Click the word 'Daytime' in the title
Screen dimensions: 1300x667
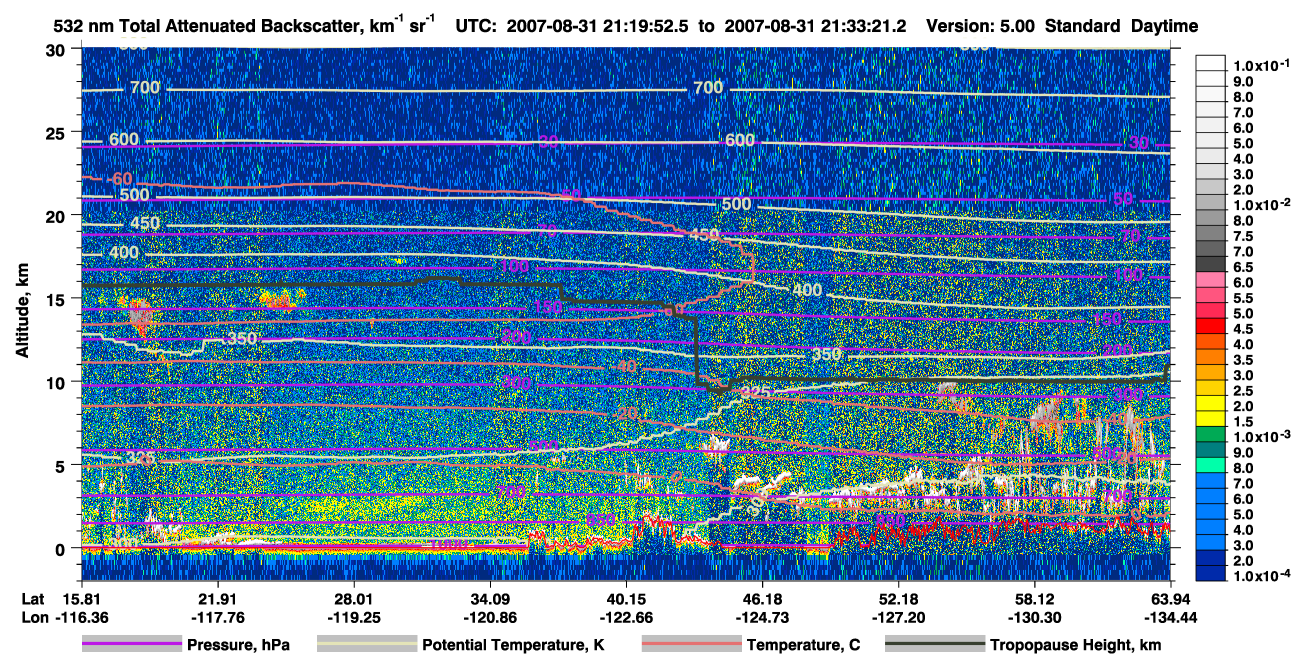[x=1164, y=26]
